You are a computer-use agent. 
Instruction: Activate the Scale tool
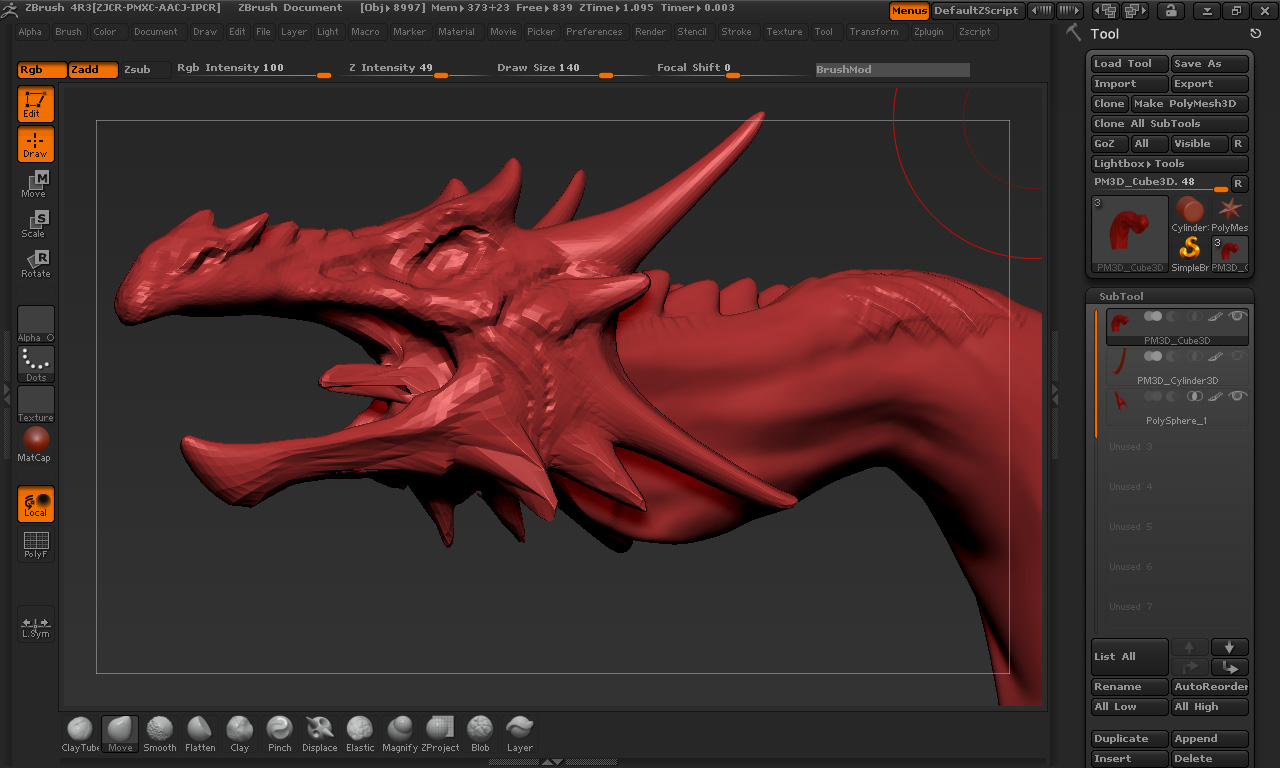coord(35,224)
